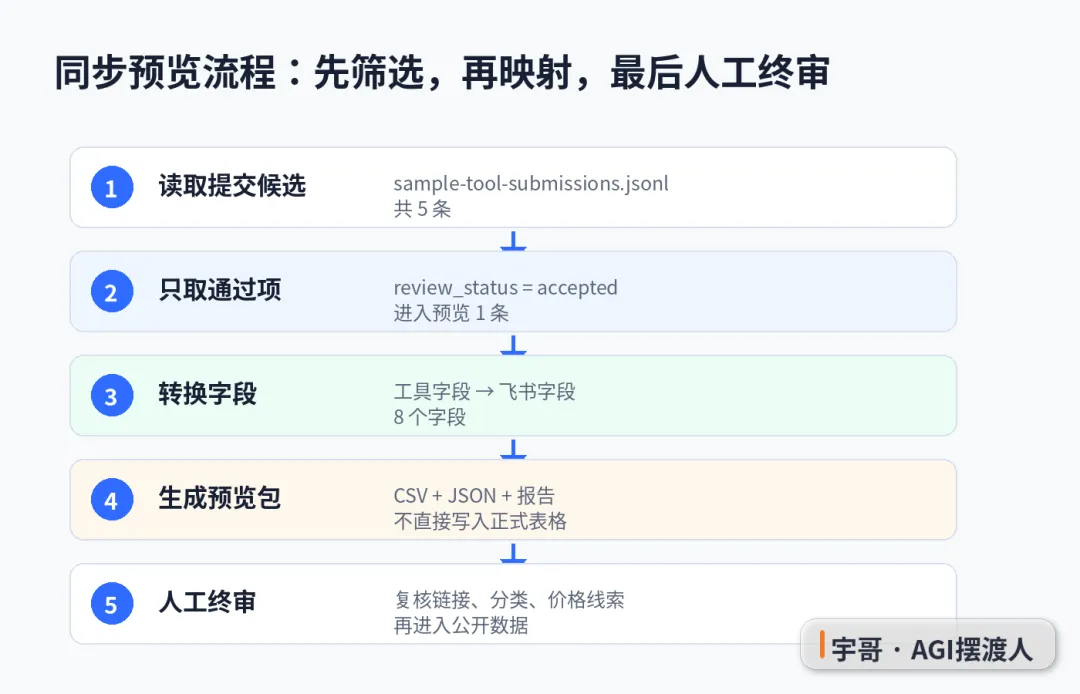Click the arrow between steps 2 and 3
Viewport: 1080px width, 694px height.
pos(513,344)
